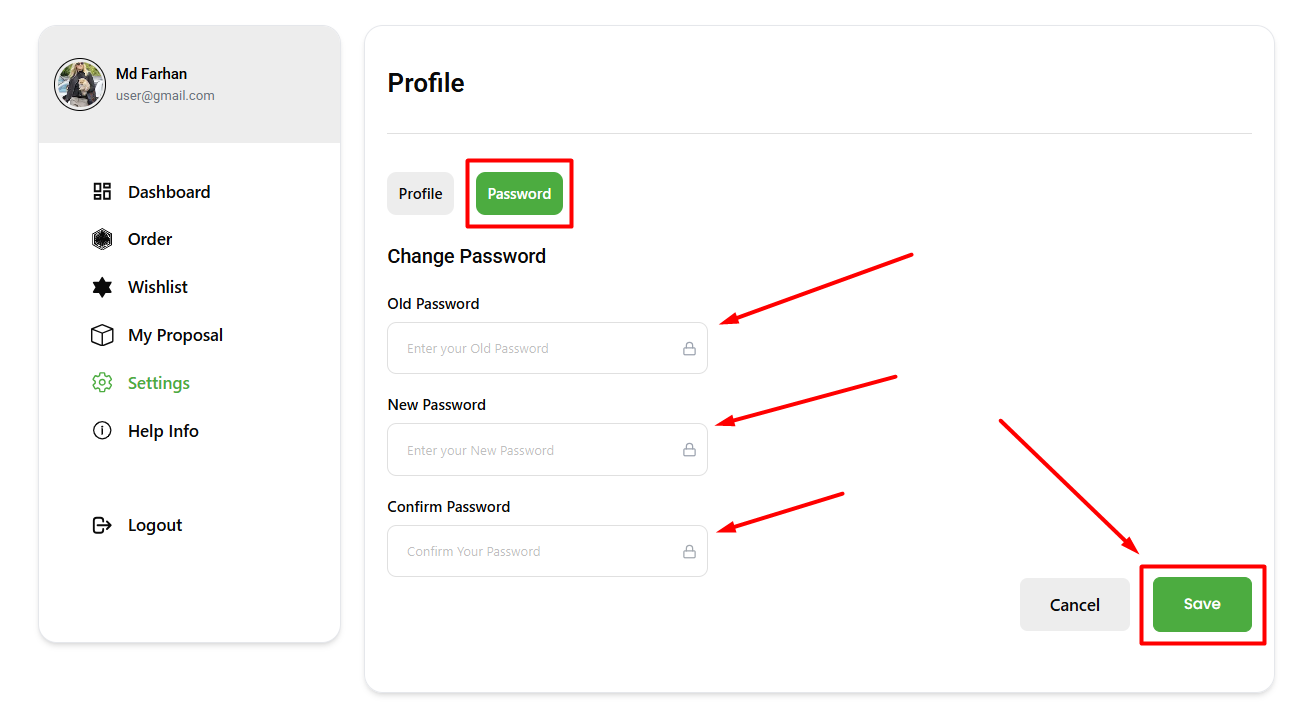Screen dimensions: 1296x718
Task: Open the My Proposal menu item
Action: pyautogui.click(x=157, y=335)
